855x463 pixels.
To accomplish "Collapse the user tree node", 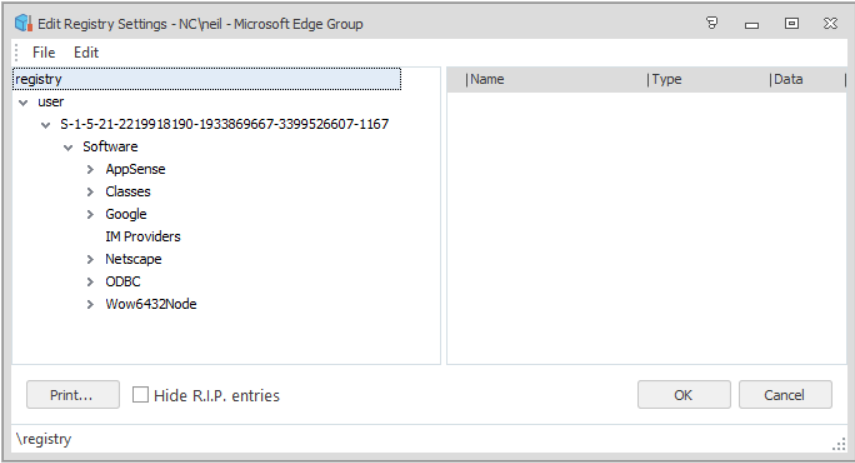I will [x=23, y=102].
